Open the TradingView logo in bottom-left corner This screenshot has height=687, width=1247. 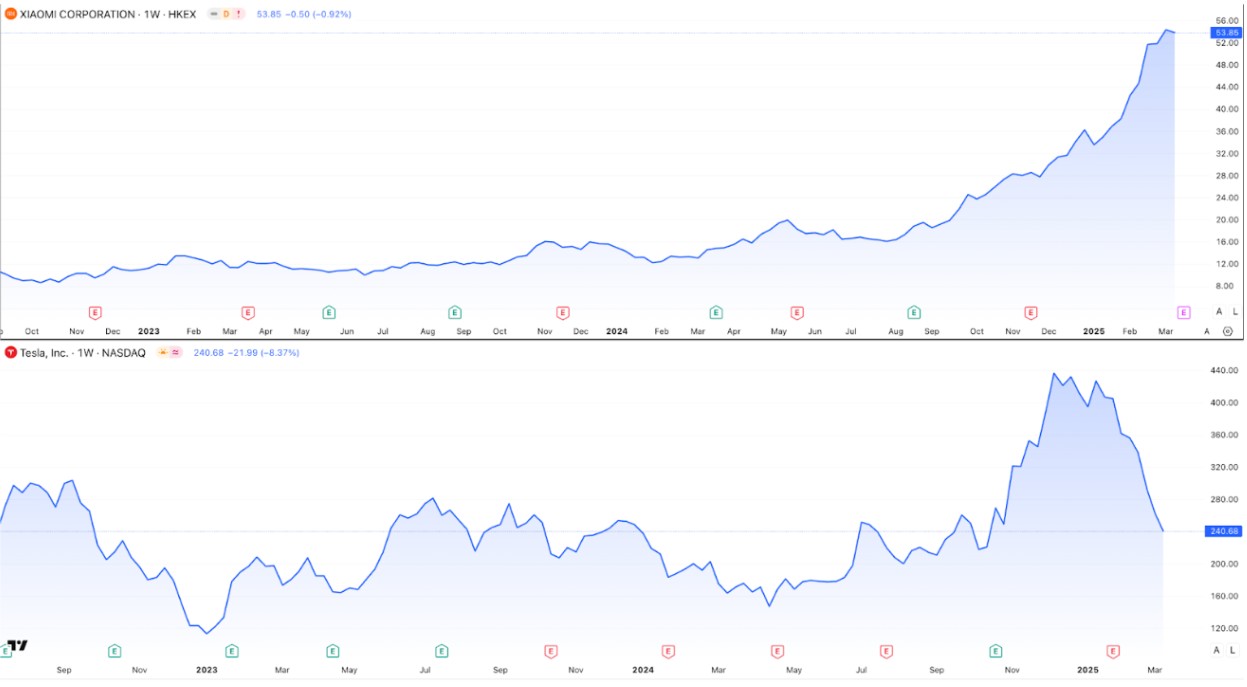16,646
